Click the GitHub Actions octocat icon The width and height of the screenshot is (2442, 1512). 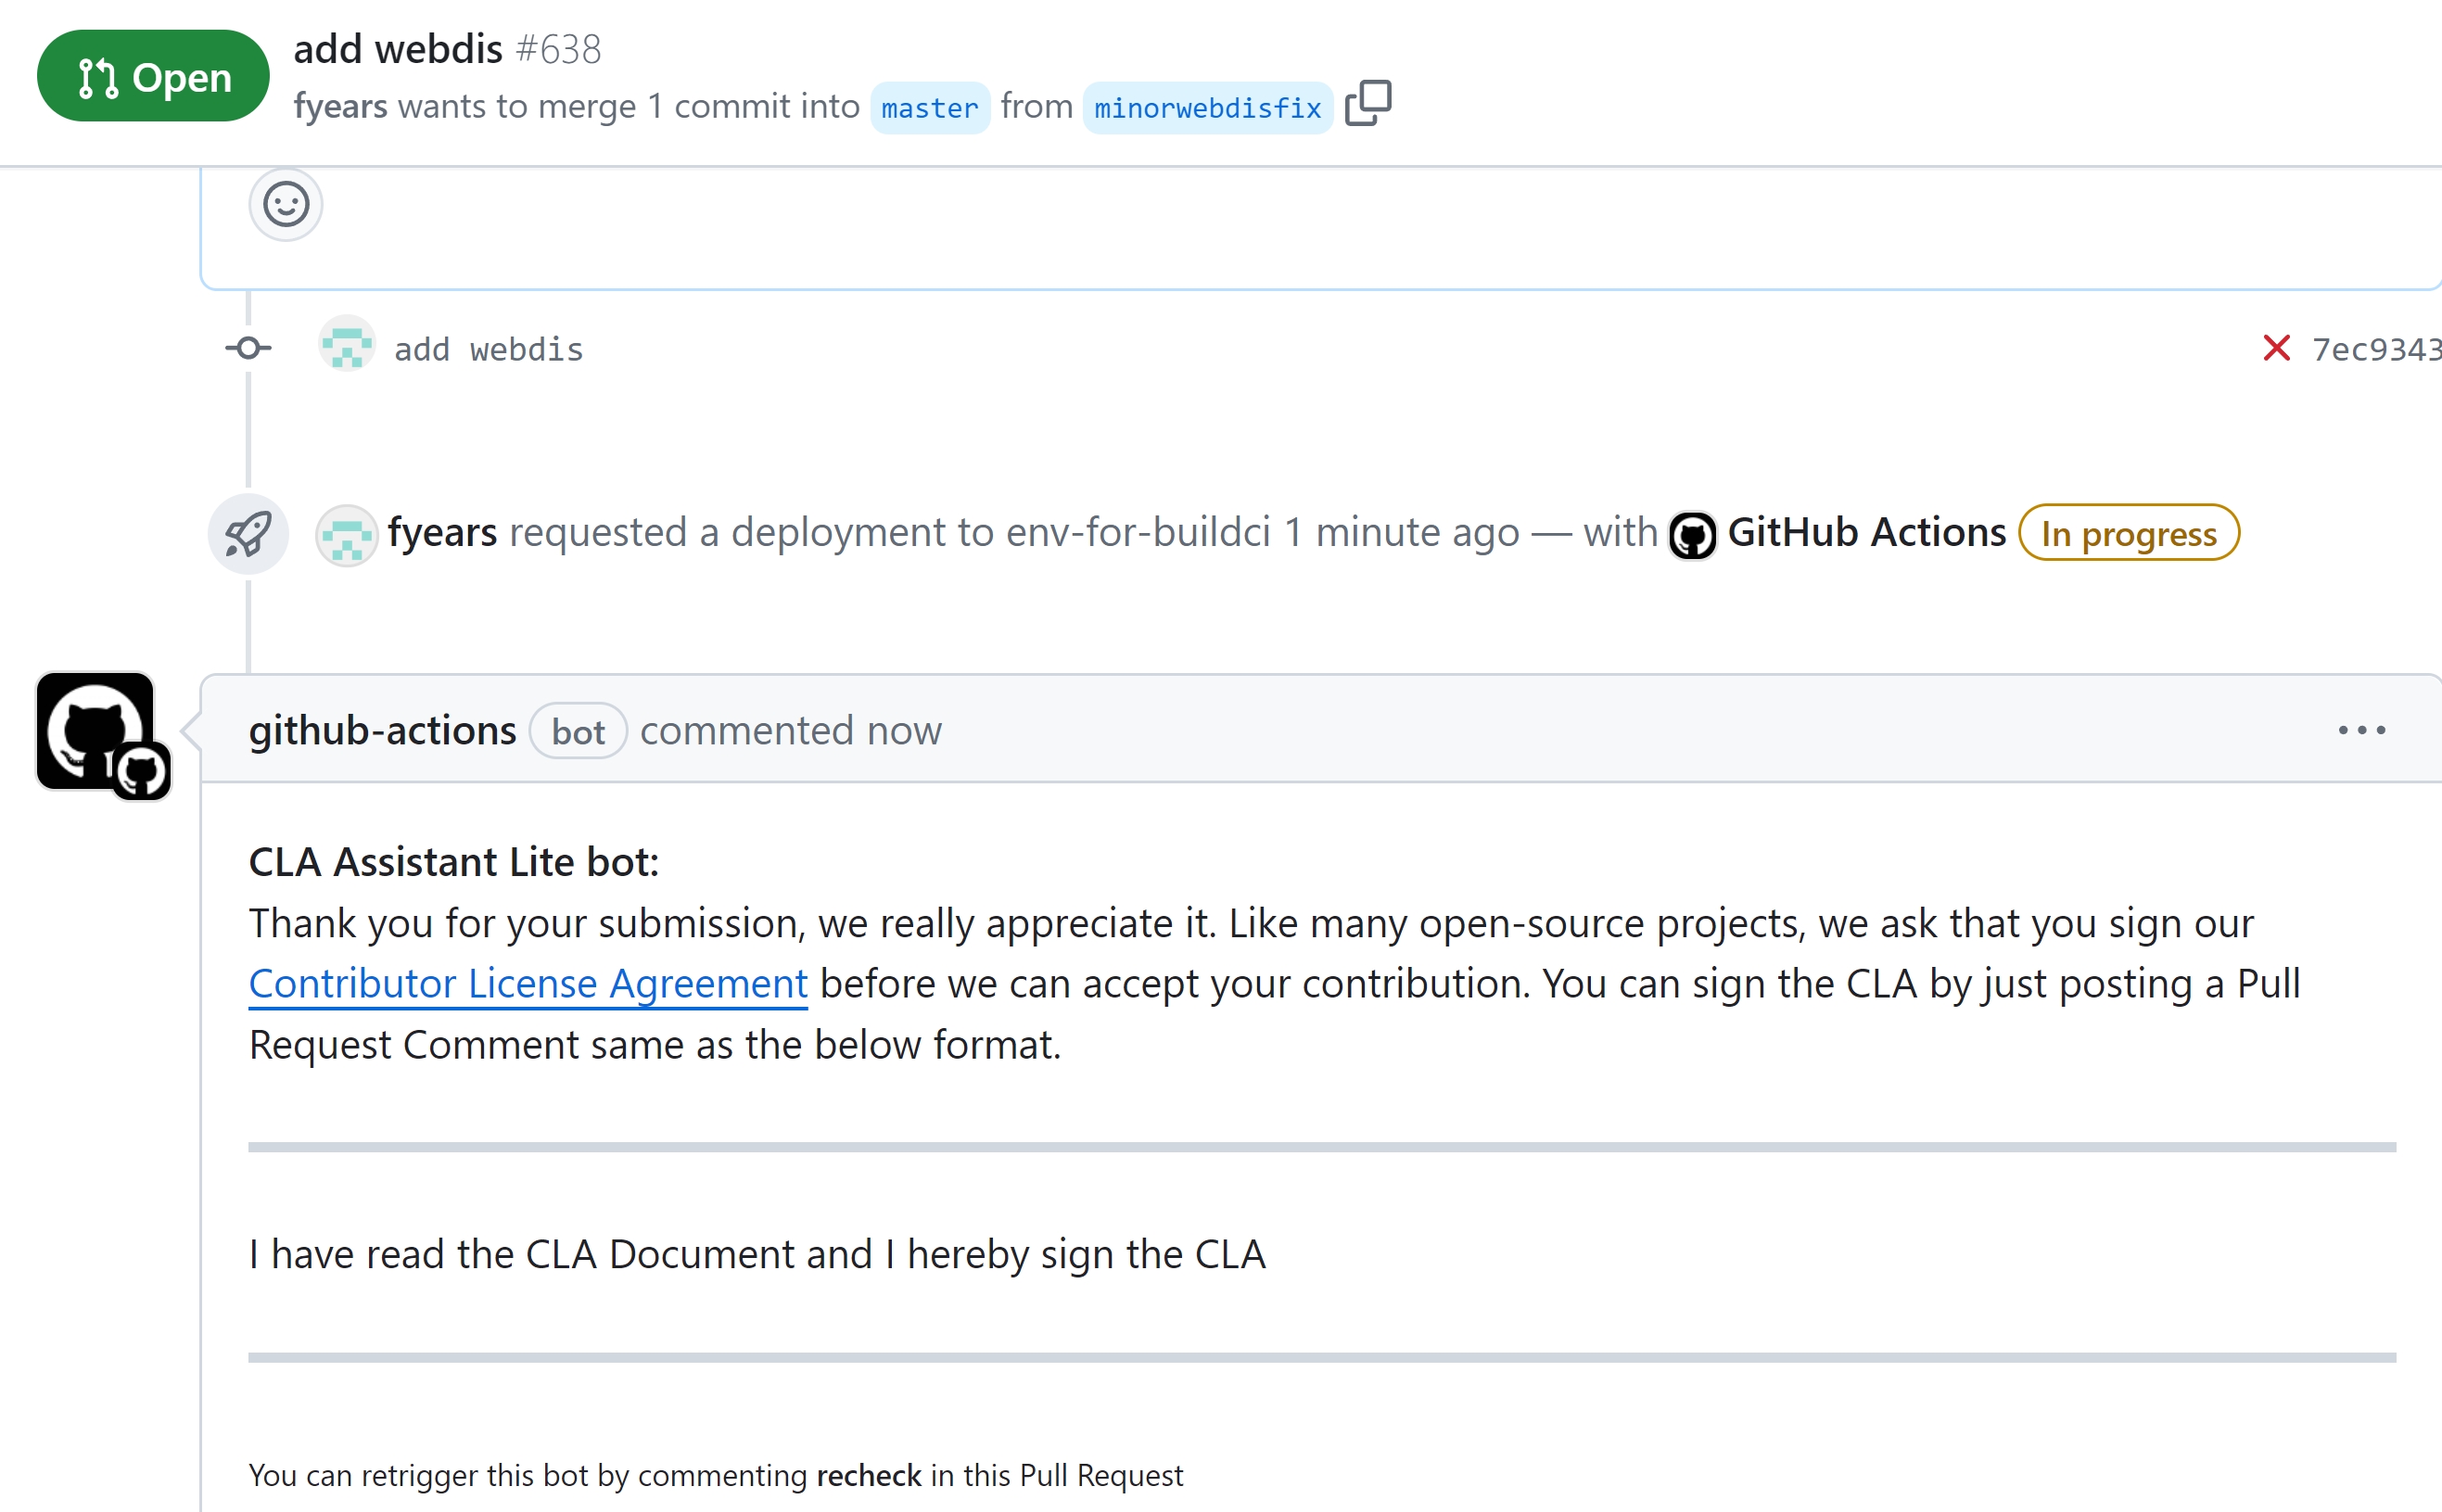pos(1692,535)
